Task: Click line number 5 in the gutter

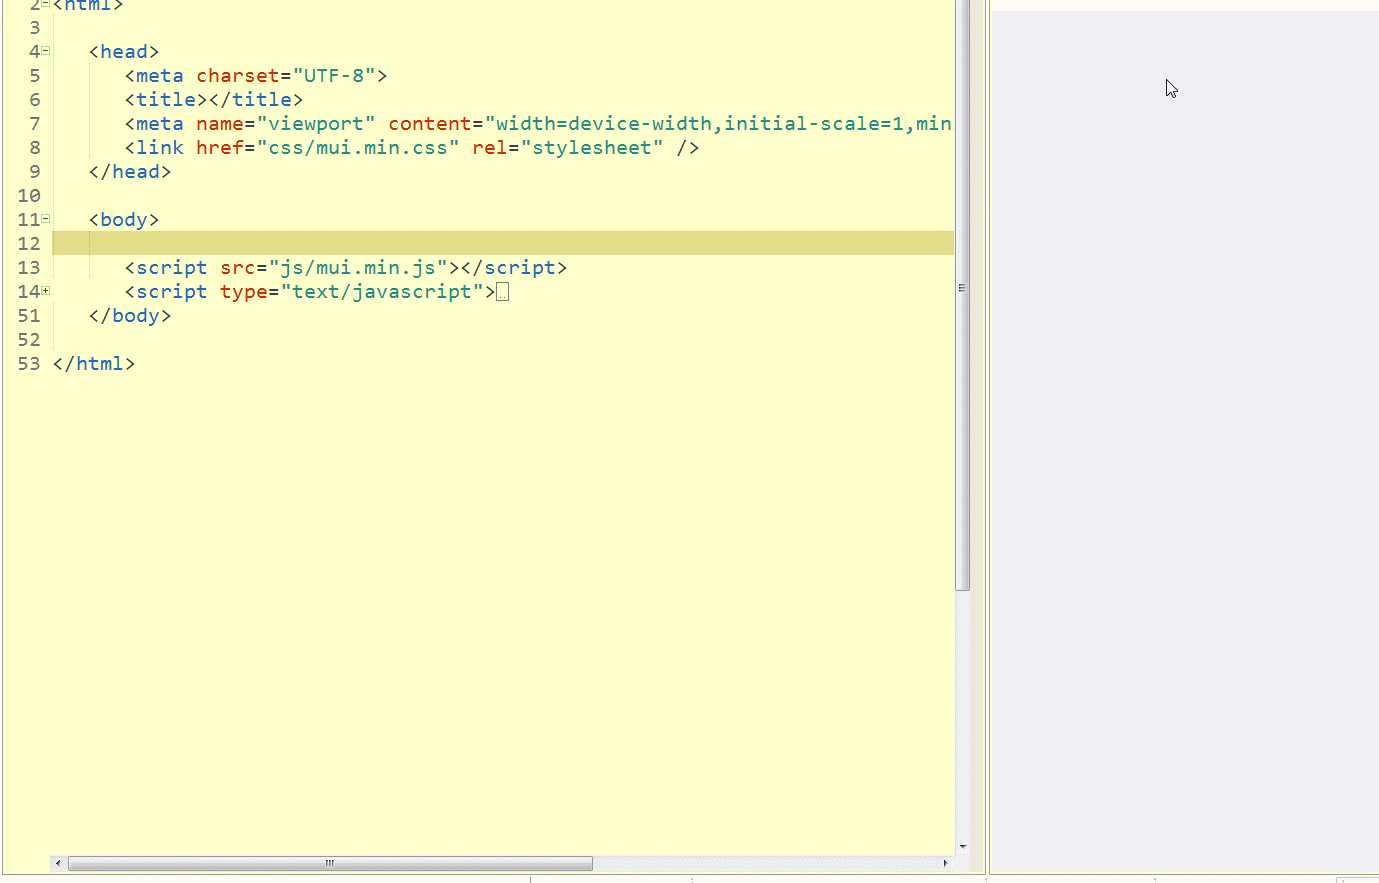Action: (35, 76)
